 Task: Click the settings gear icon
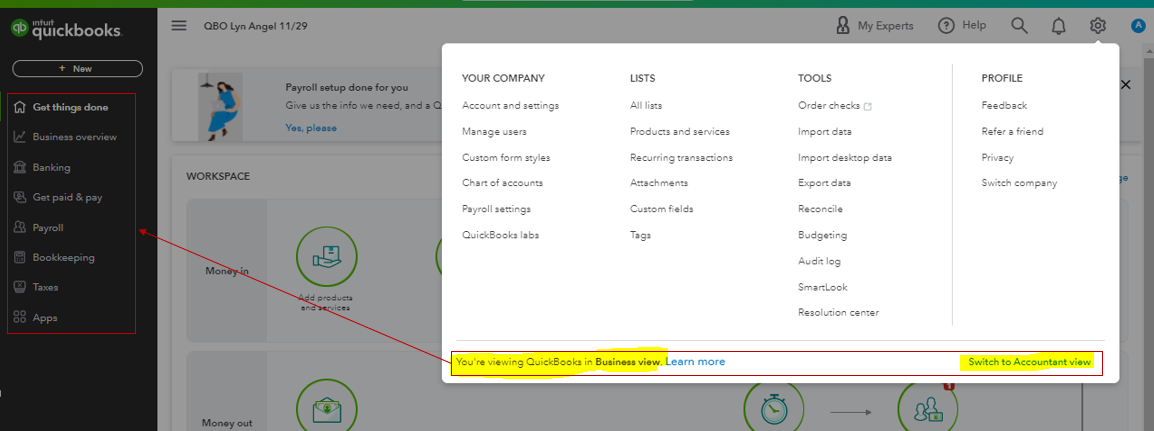(1097, 26)
